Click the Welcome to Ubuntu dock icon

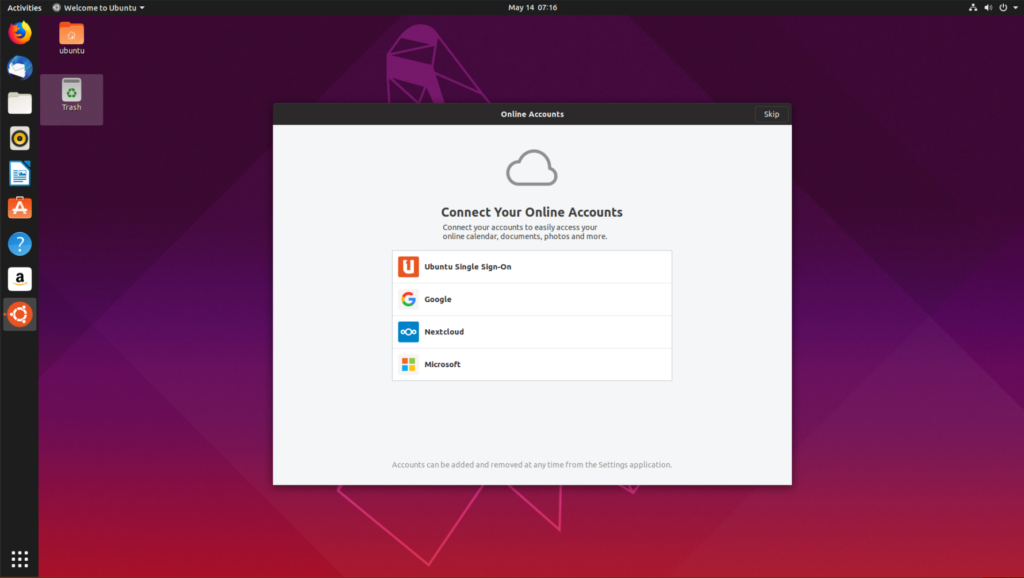coord(20,314)
